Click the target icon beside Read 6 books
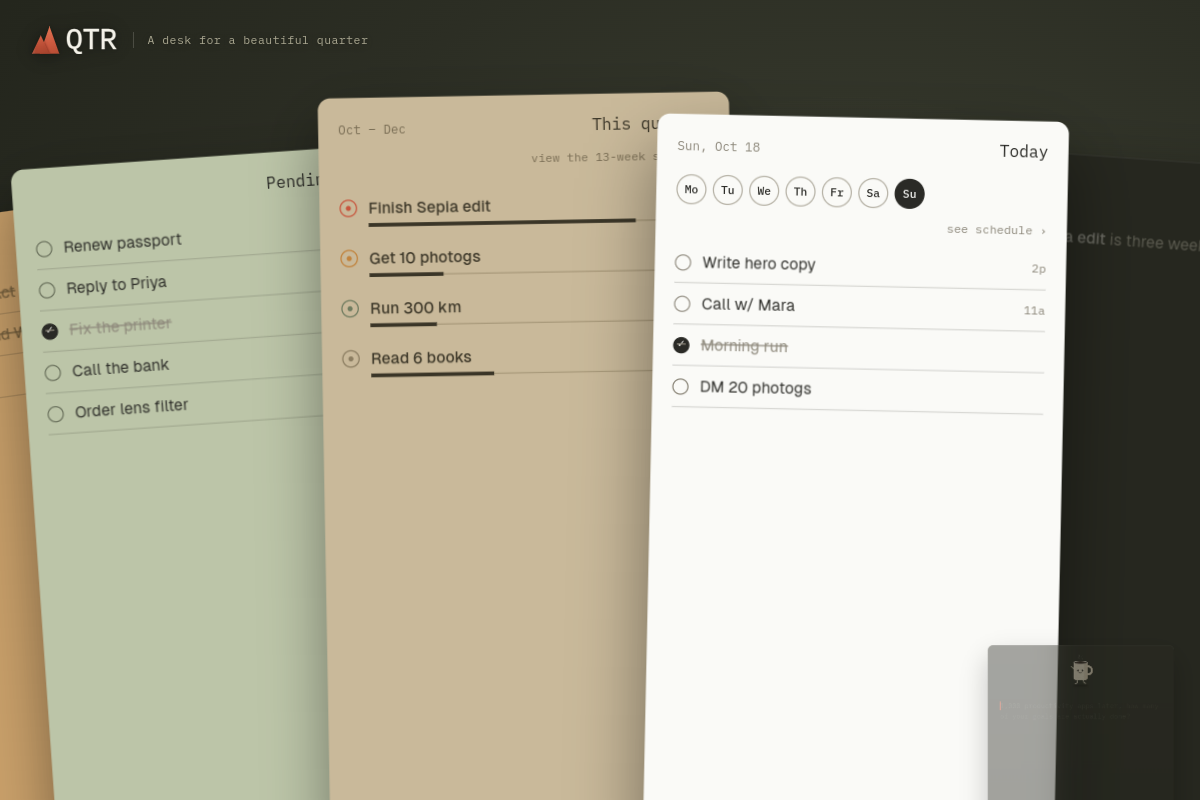The width and height of the screenshot is (1200, 800). point(351,358)
